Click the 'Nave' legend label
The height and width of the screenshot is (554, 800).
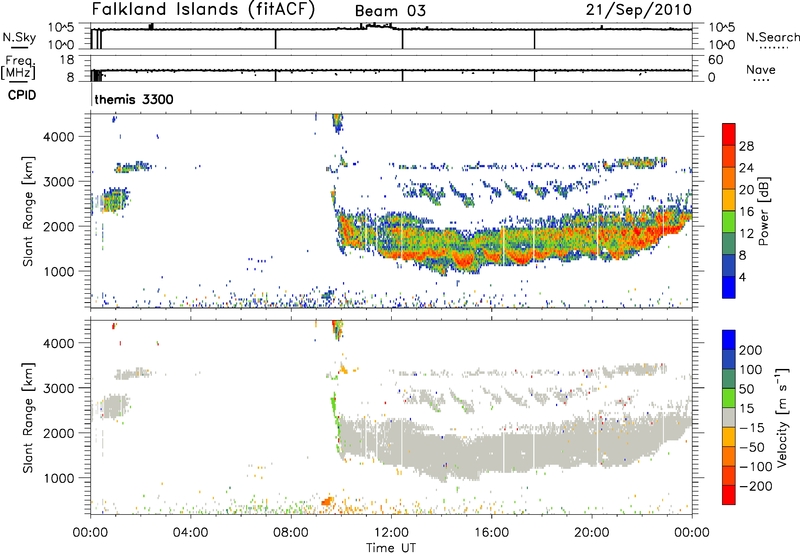761,69
